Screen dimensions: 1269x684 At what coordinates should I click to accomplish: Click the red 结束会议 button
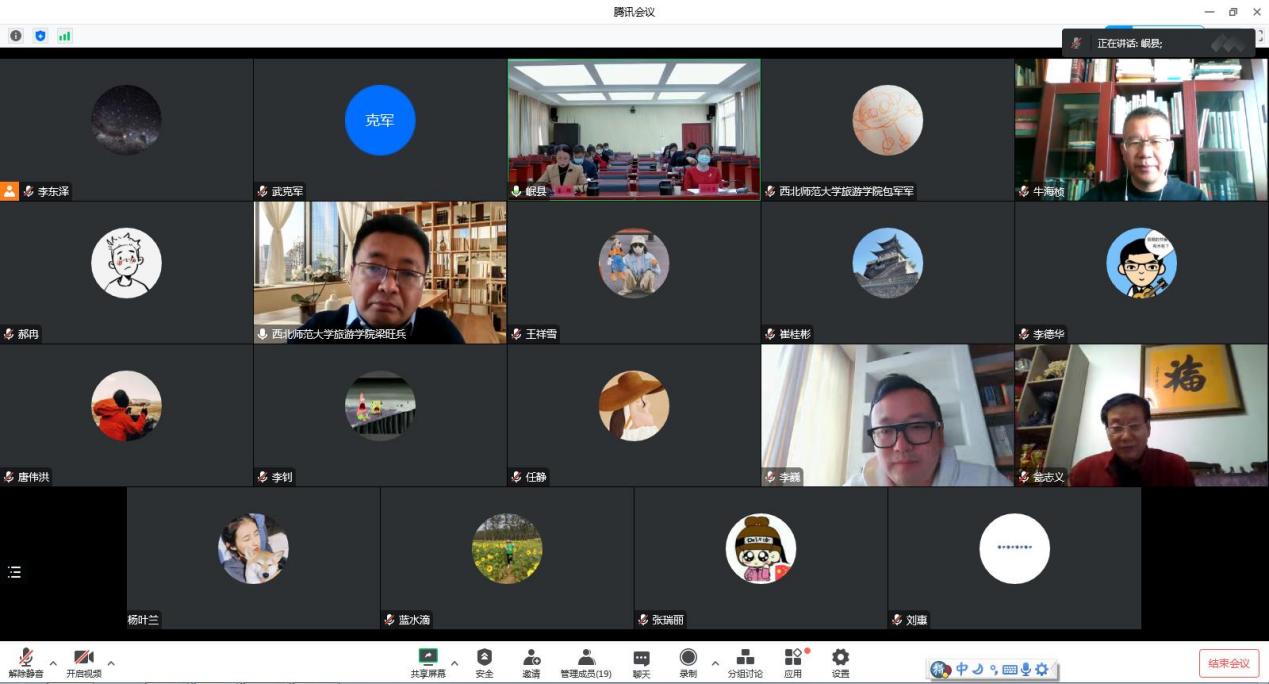click(x=1229, y=663)
